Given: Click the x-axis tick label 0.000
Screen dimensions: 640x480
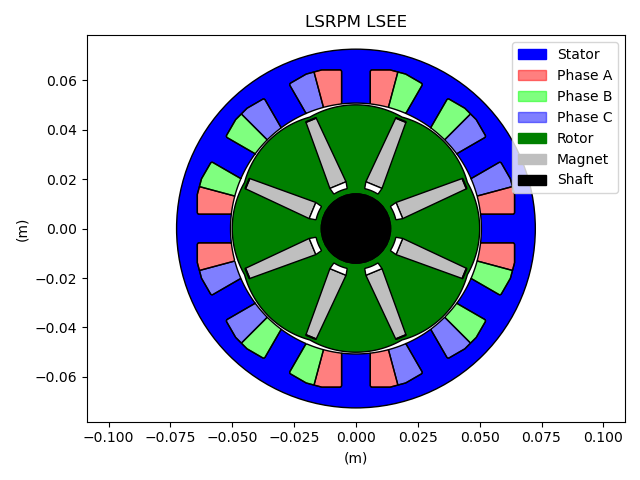Looking at the screenshot, I should click(356, 437).
